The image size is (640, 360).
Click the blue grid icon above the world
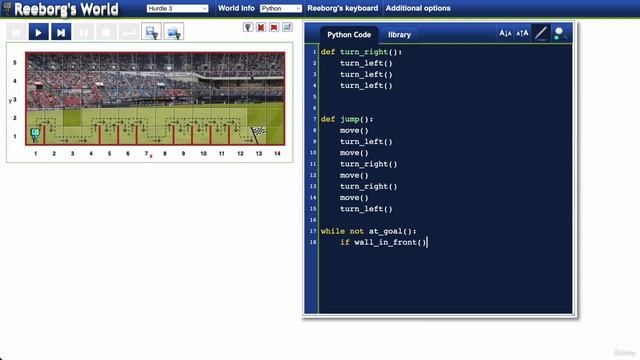click(x=287, y=27)
